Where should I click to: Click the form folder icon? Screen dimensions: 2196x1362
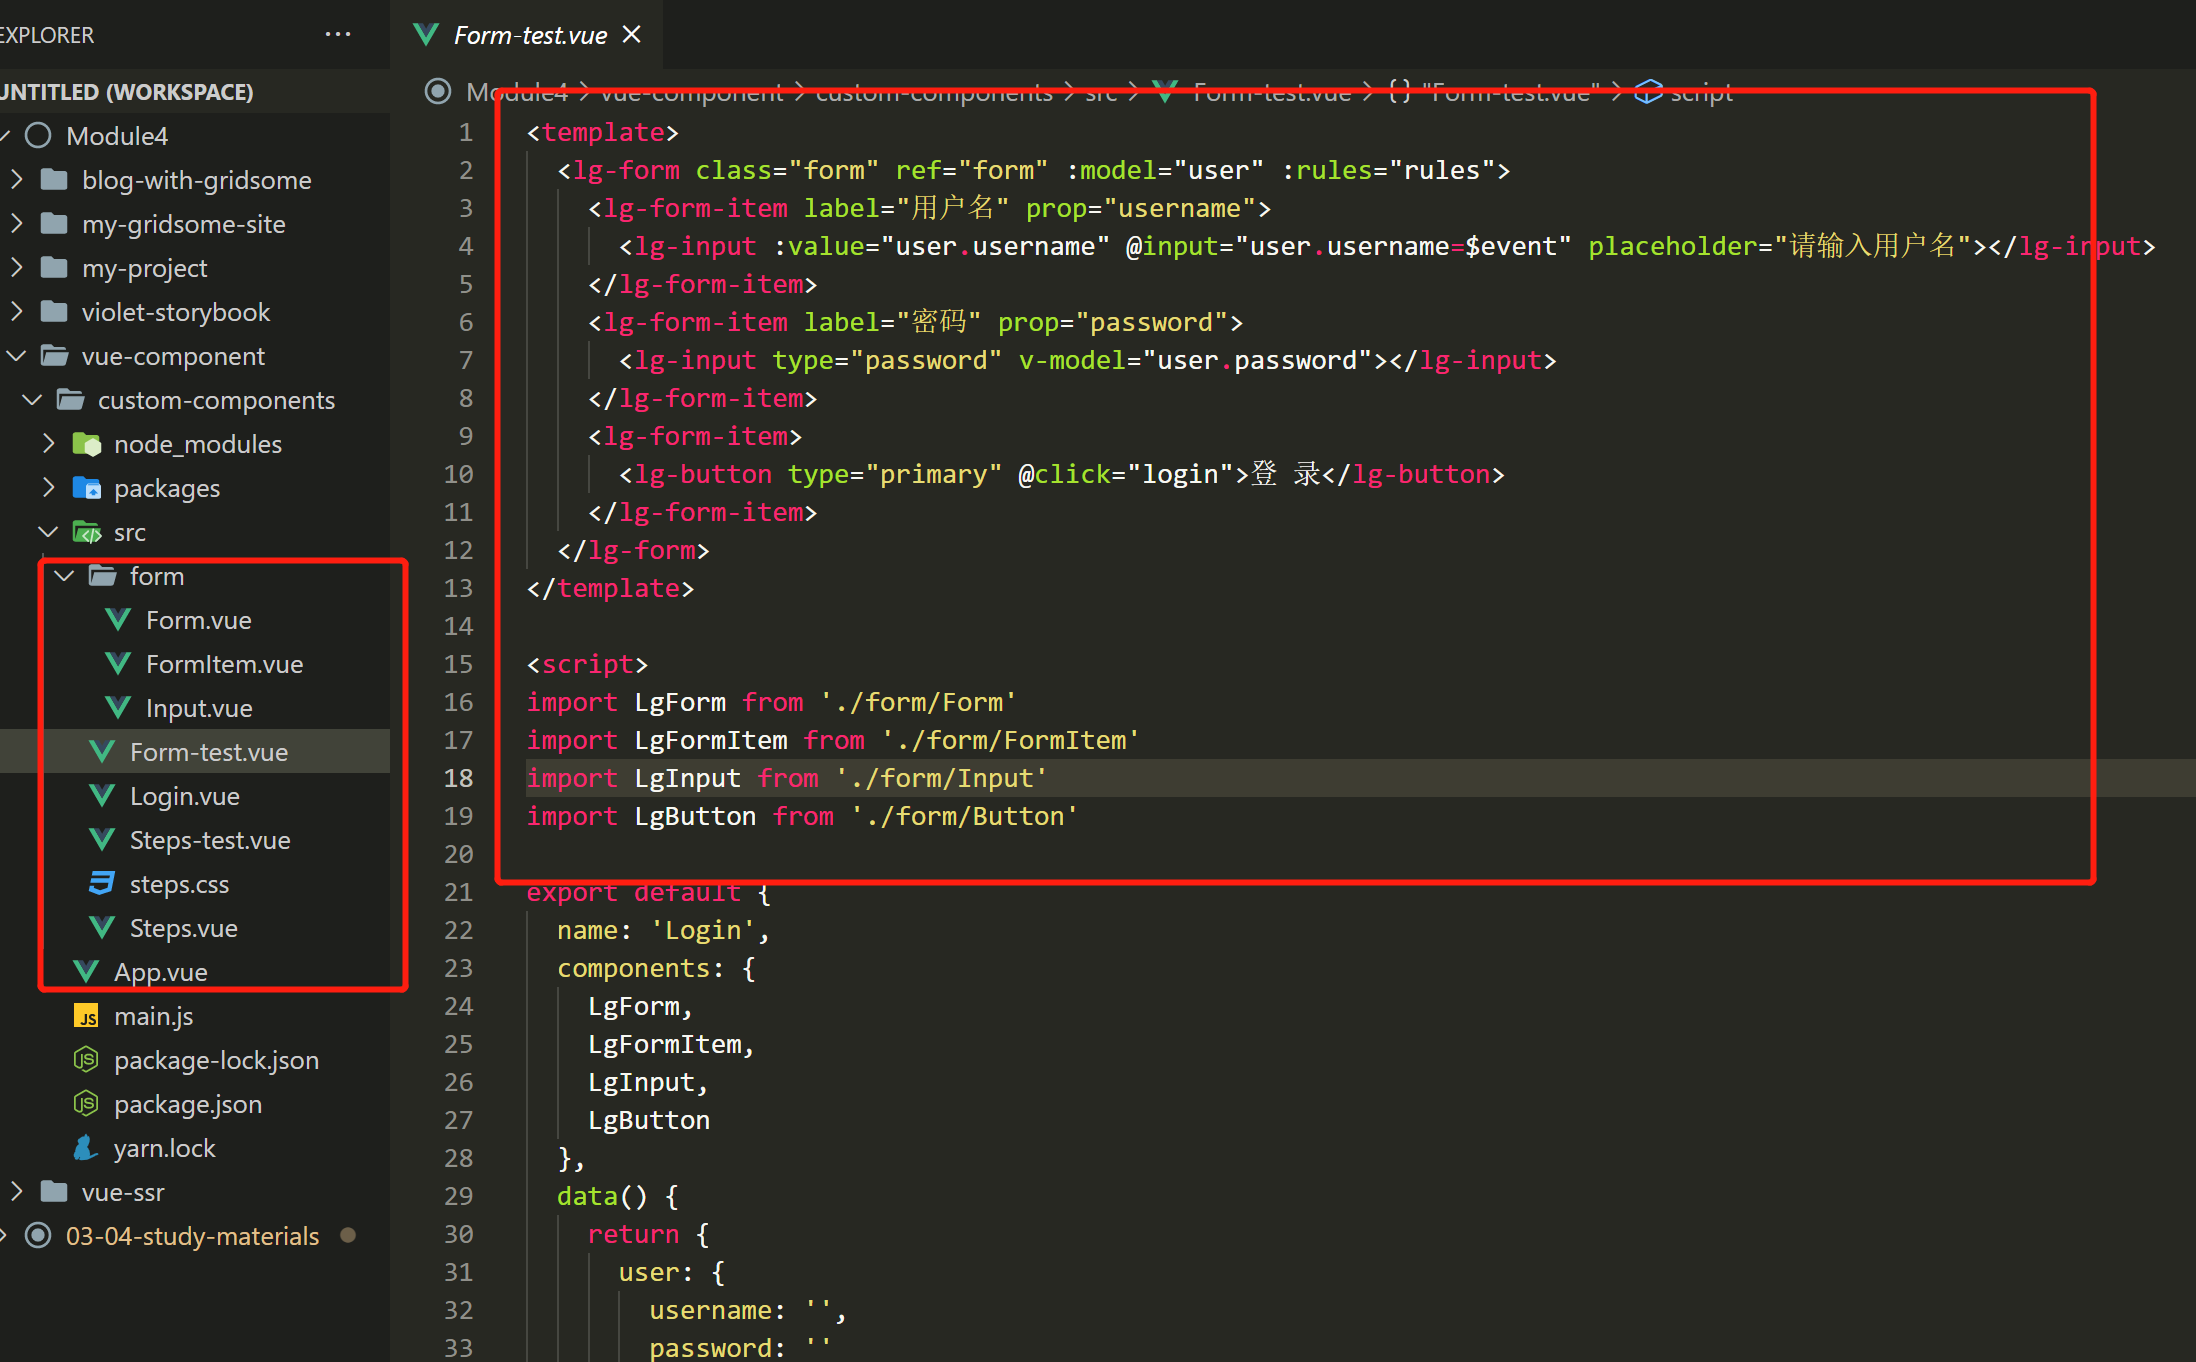pyautogui.click(x=102, y=576)
